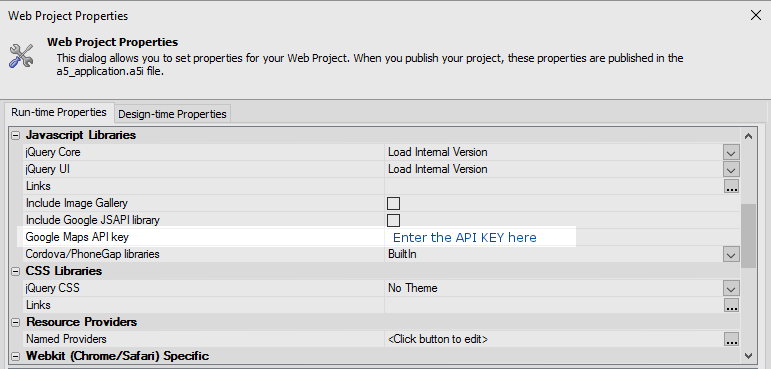Open the jQuery Core dropdown
This screenshot has width=771, height=369.
731,153
